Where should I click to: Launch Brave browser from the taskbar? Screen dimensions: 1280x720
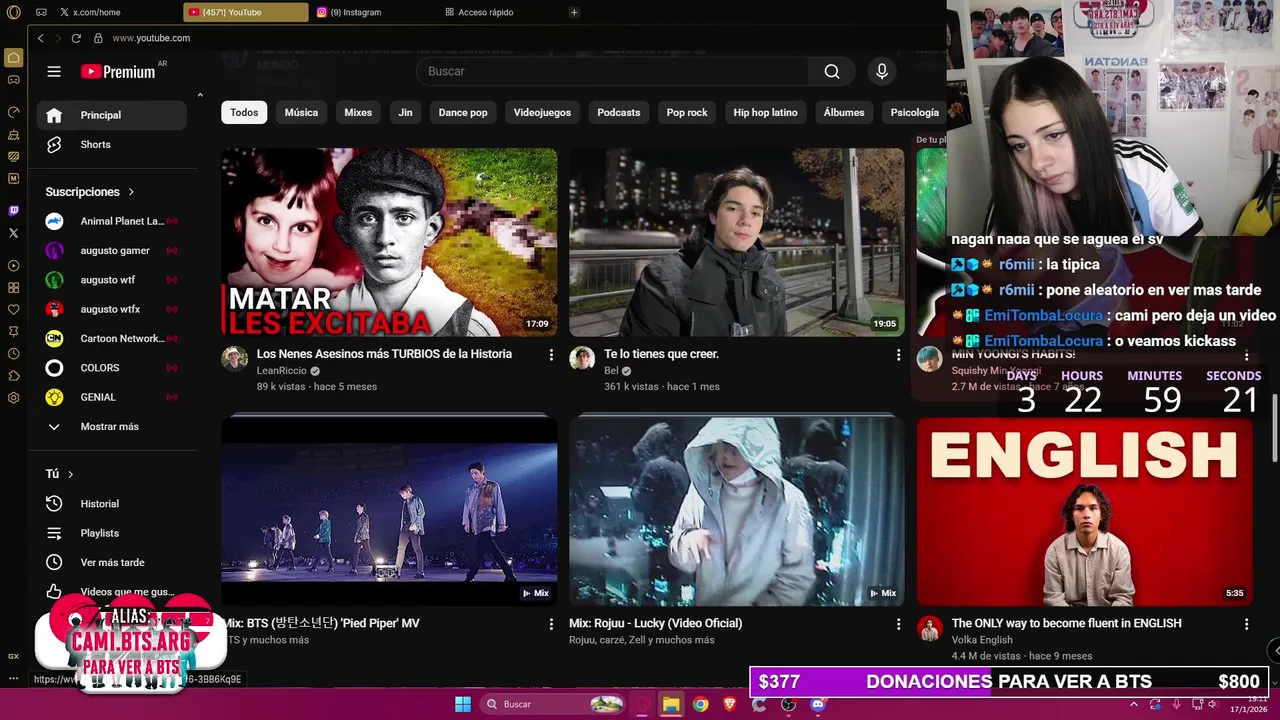click(x=730, y=704)
